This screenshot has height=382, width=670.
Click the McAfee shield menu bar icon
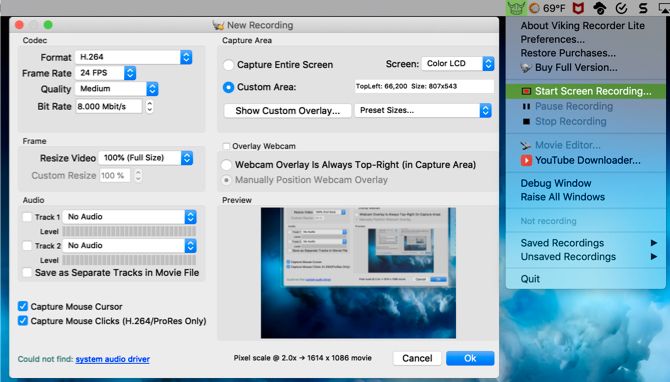click(x=578, y=8)
